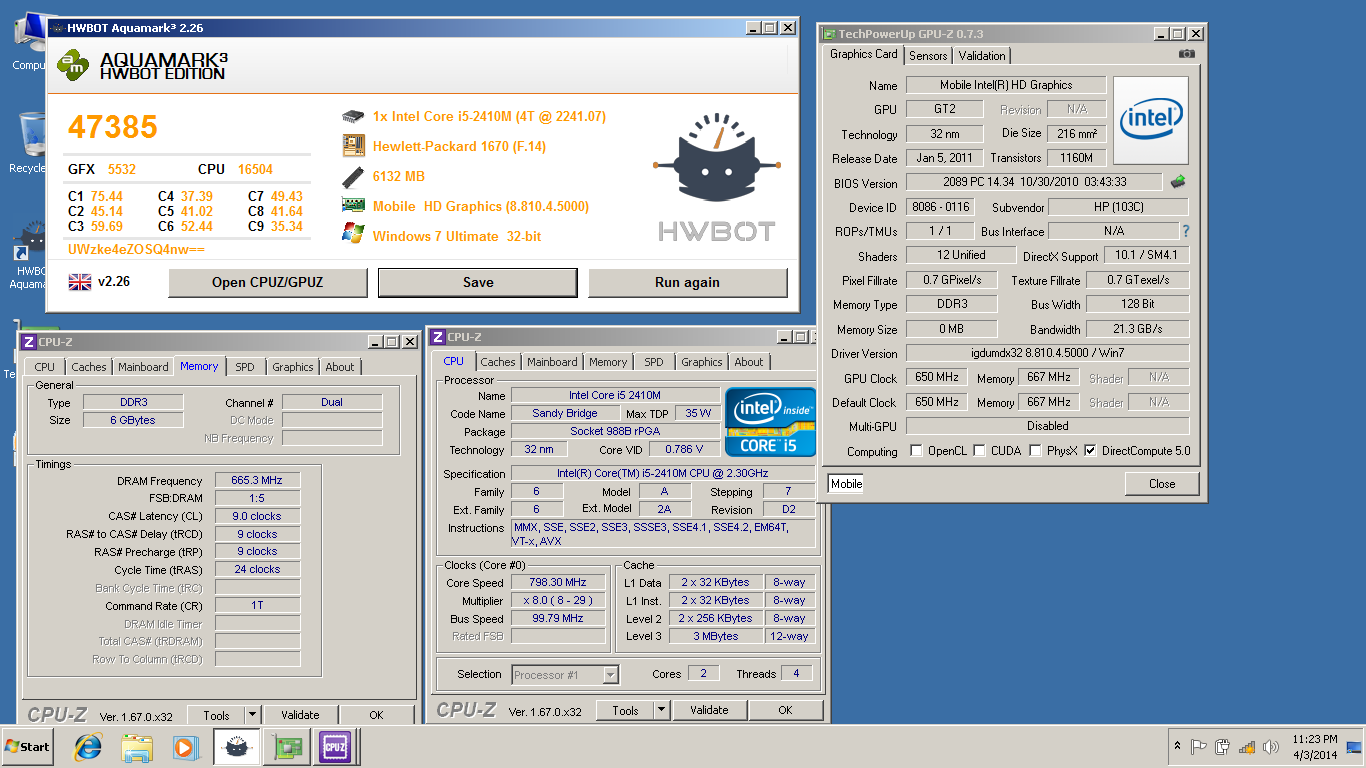Open the SPD tab in Memory CPU-Z window

(245, 367)
